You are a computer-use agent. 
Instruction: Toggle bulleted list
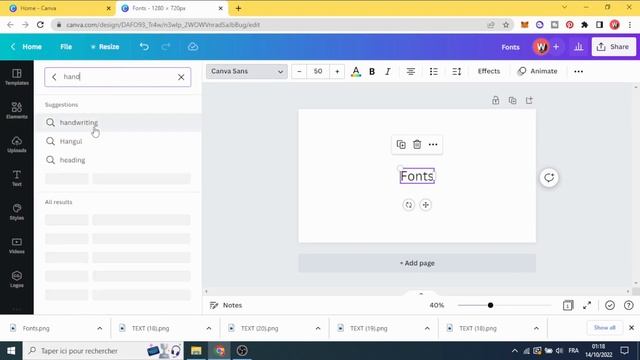point(433,71)
